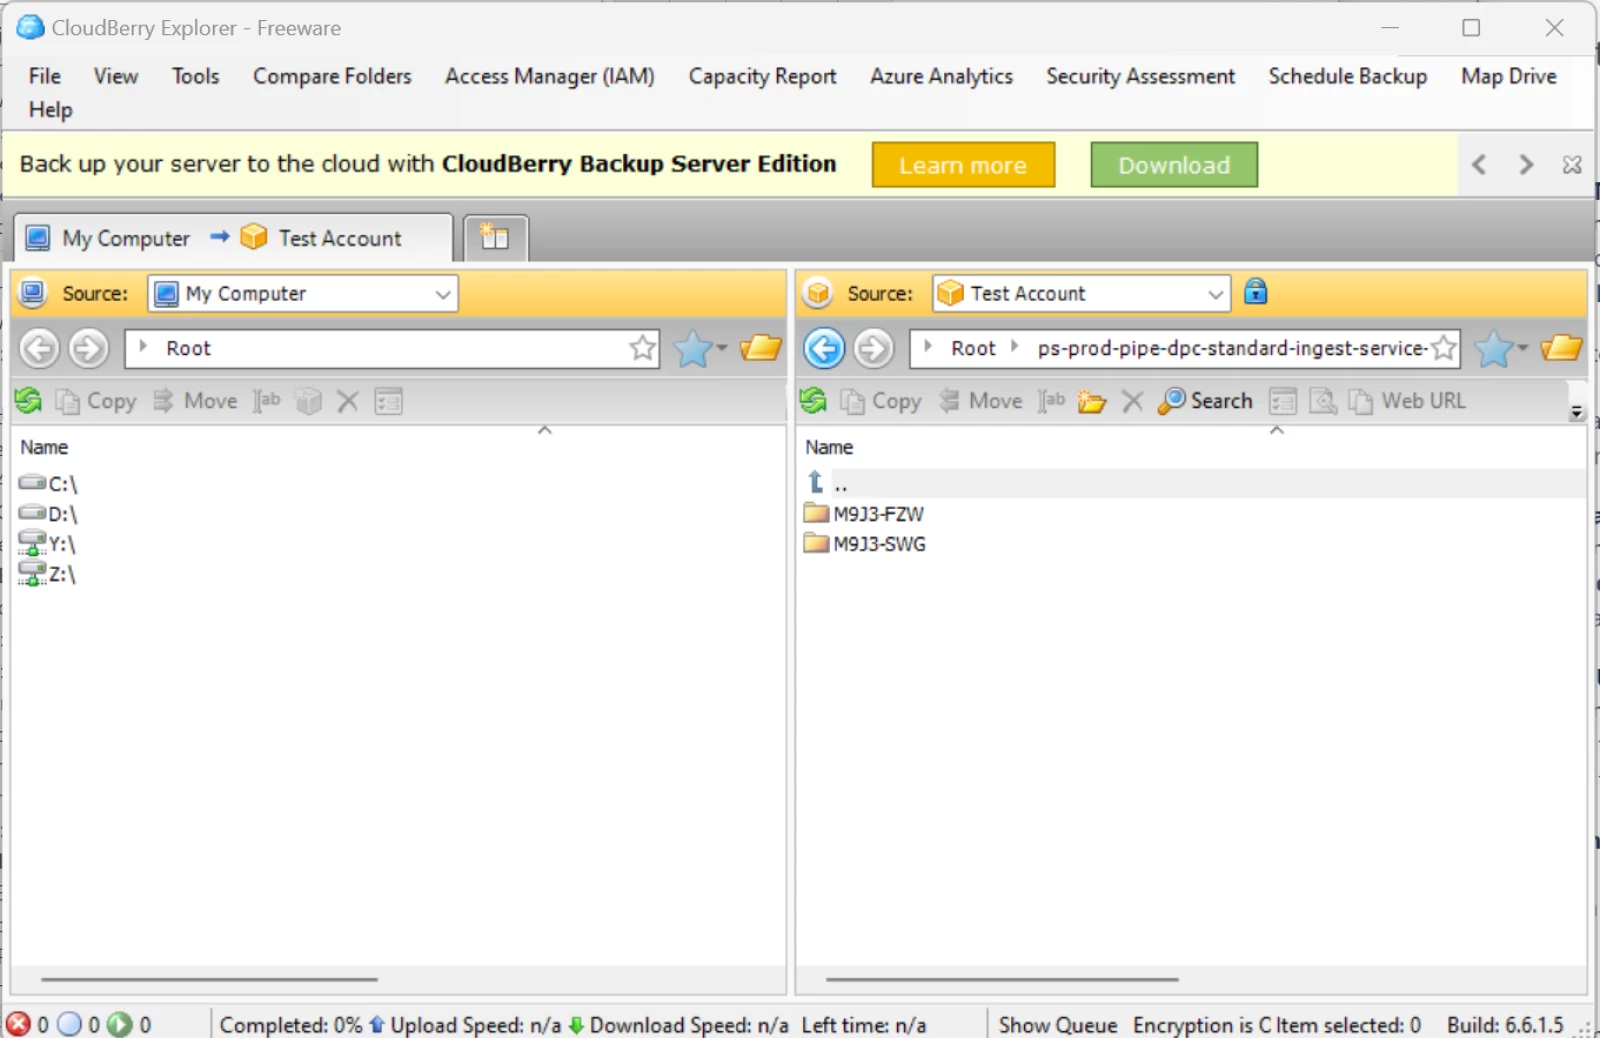Click Web URL in the right toolbar
The height and width of the screenshot is (1038, 1600).
1407,401
